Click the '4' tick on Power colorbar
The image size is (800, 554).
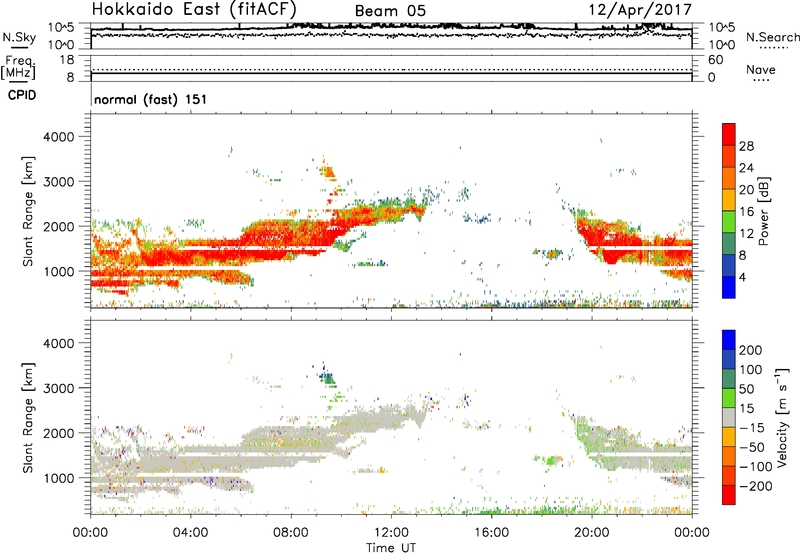[x=742, y=277]
